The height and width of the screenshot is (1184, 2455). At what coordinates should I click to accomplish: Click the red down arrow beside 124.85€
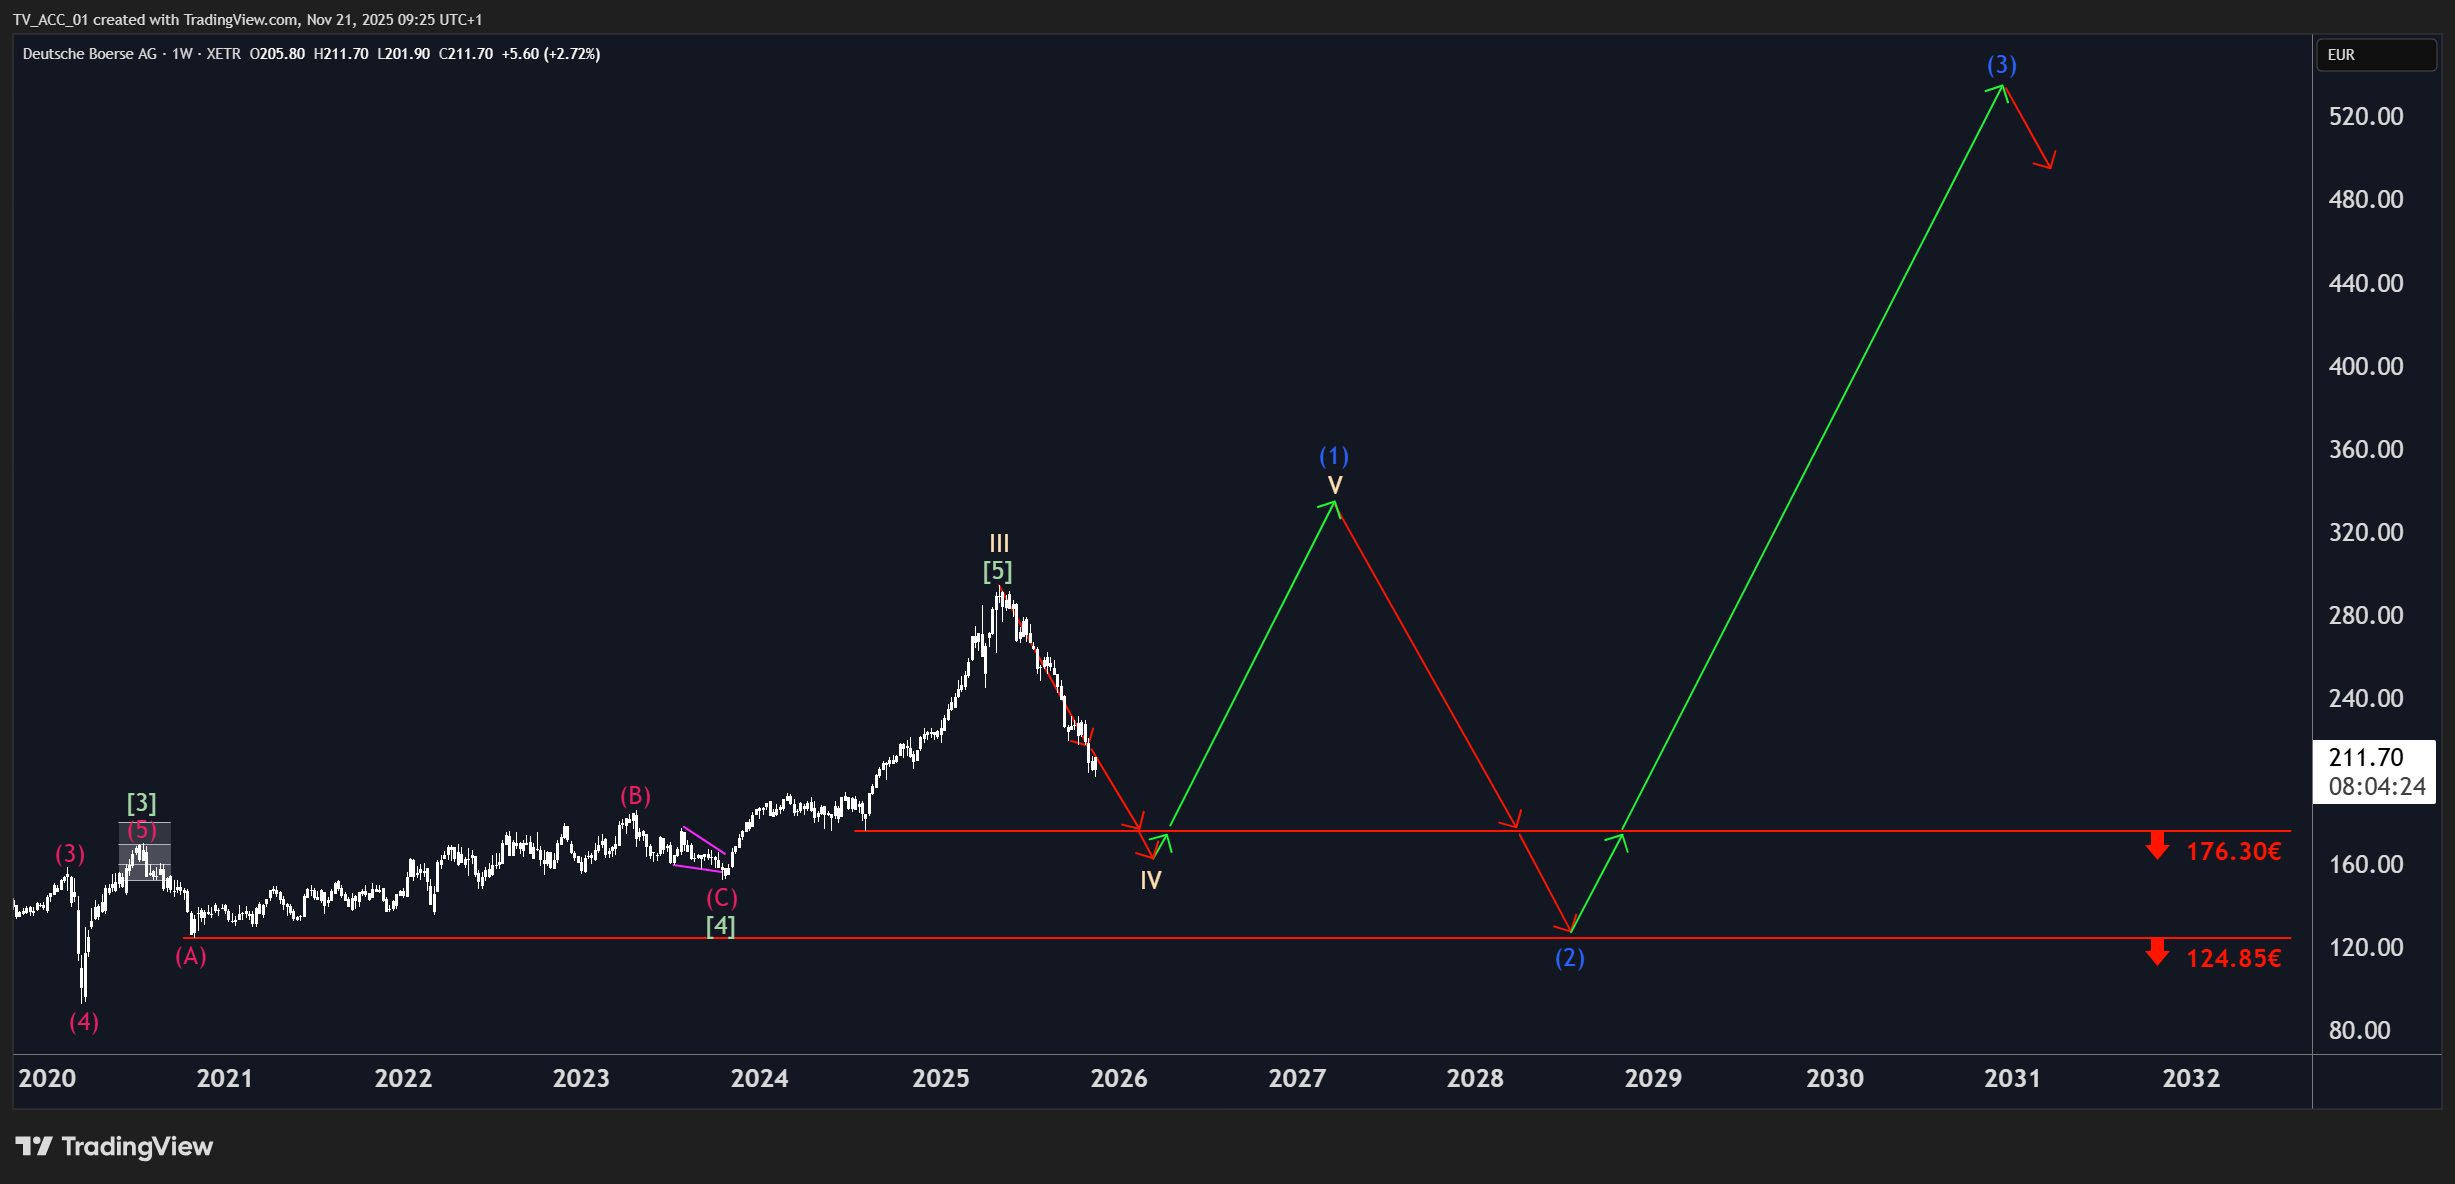(x=2157, y=953)
